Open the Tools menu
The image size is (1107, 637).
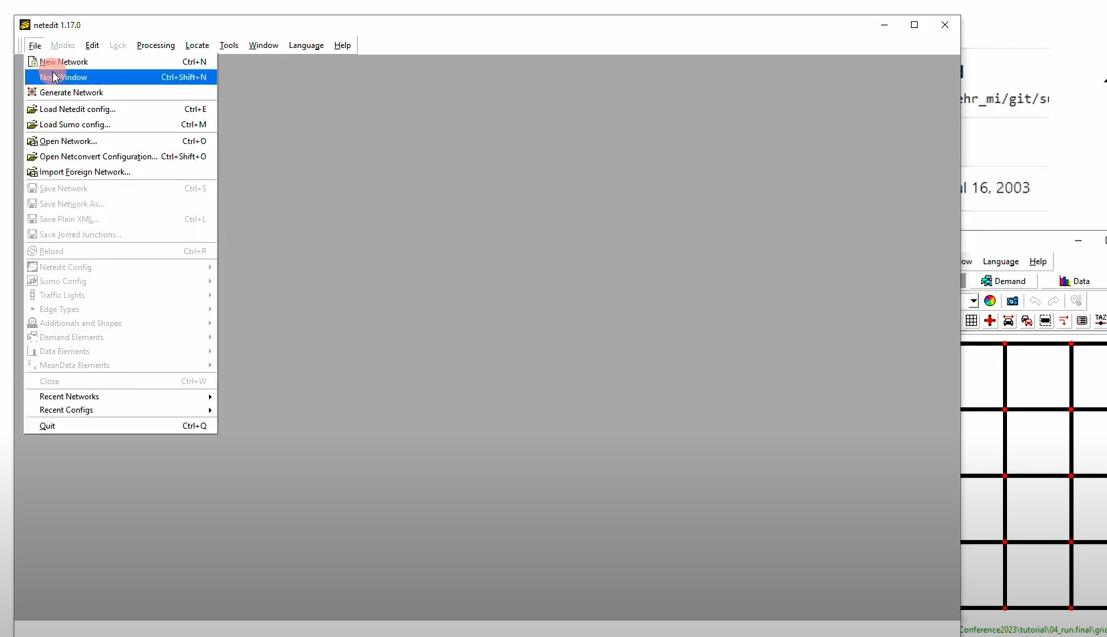click(x=229, y=45)
